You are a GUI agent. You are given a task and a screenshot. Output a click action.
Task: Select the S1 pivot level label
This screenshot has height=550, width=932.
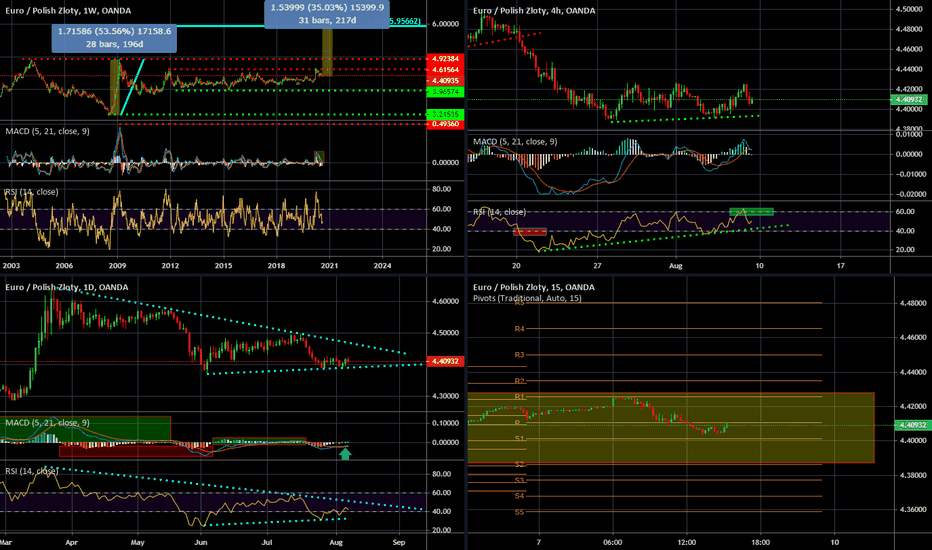pos(519,438)
